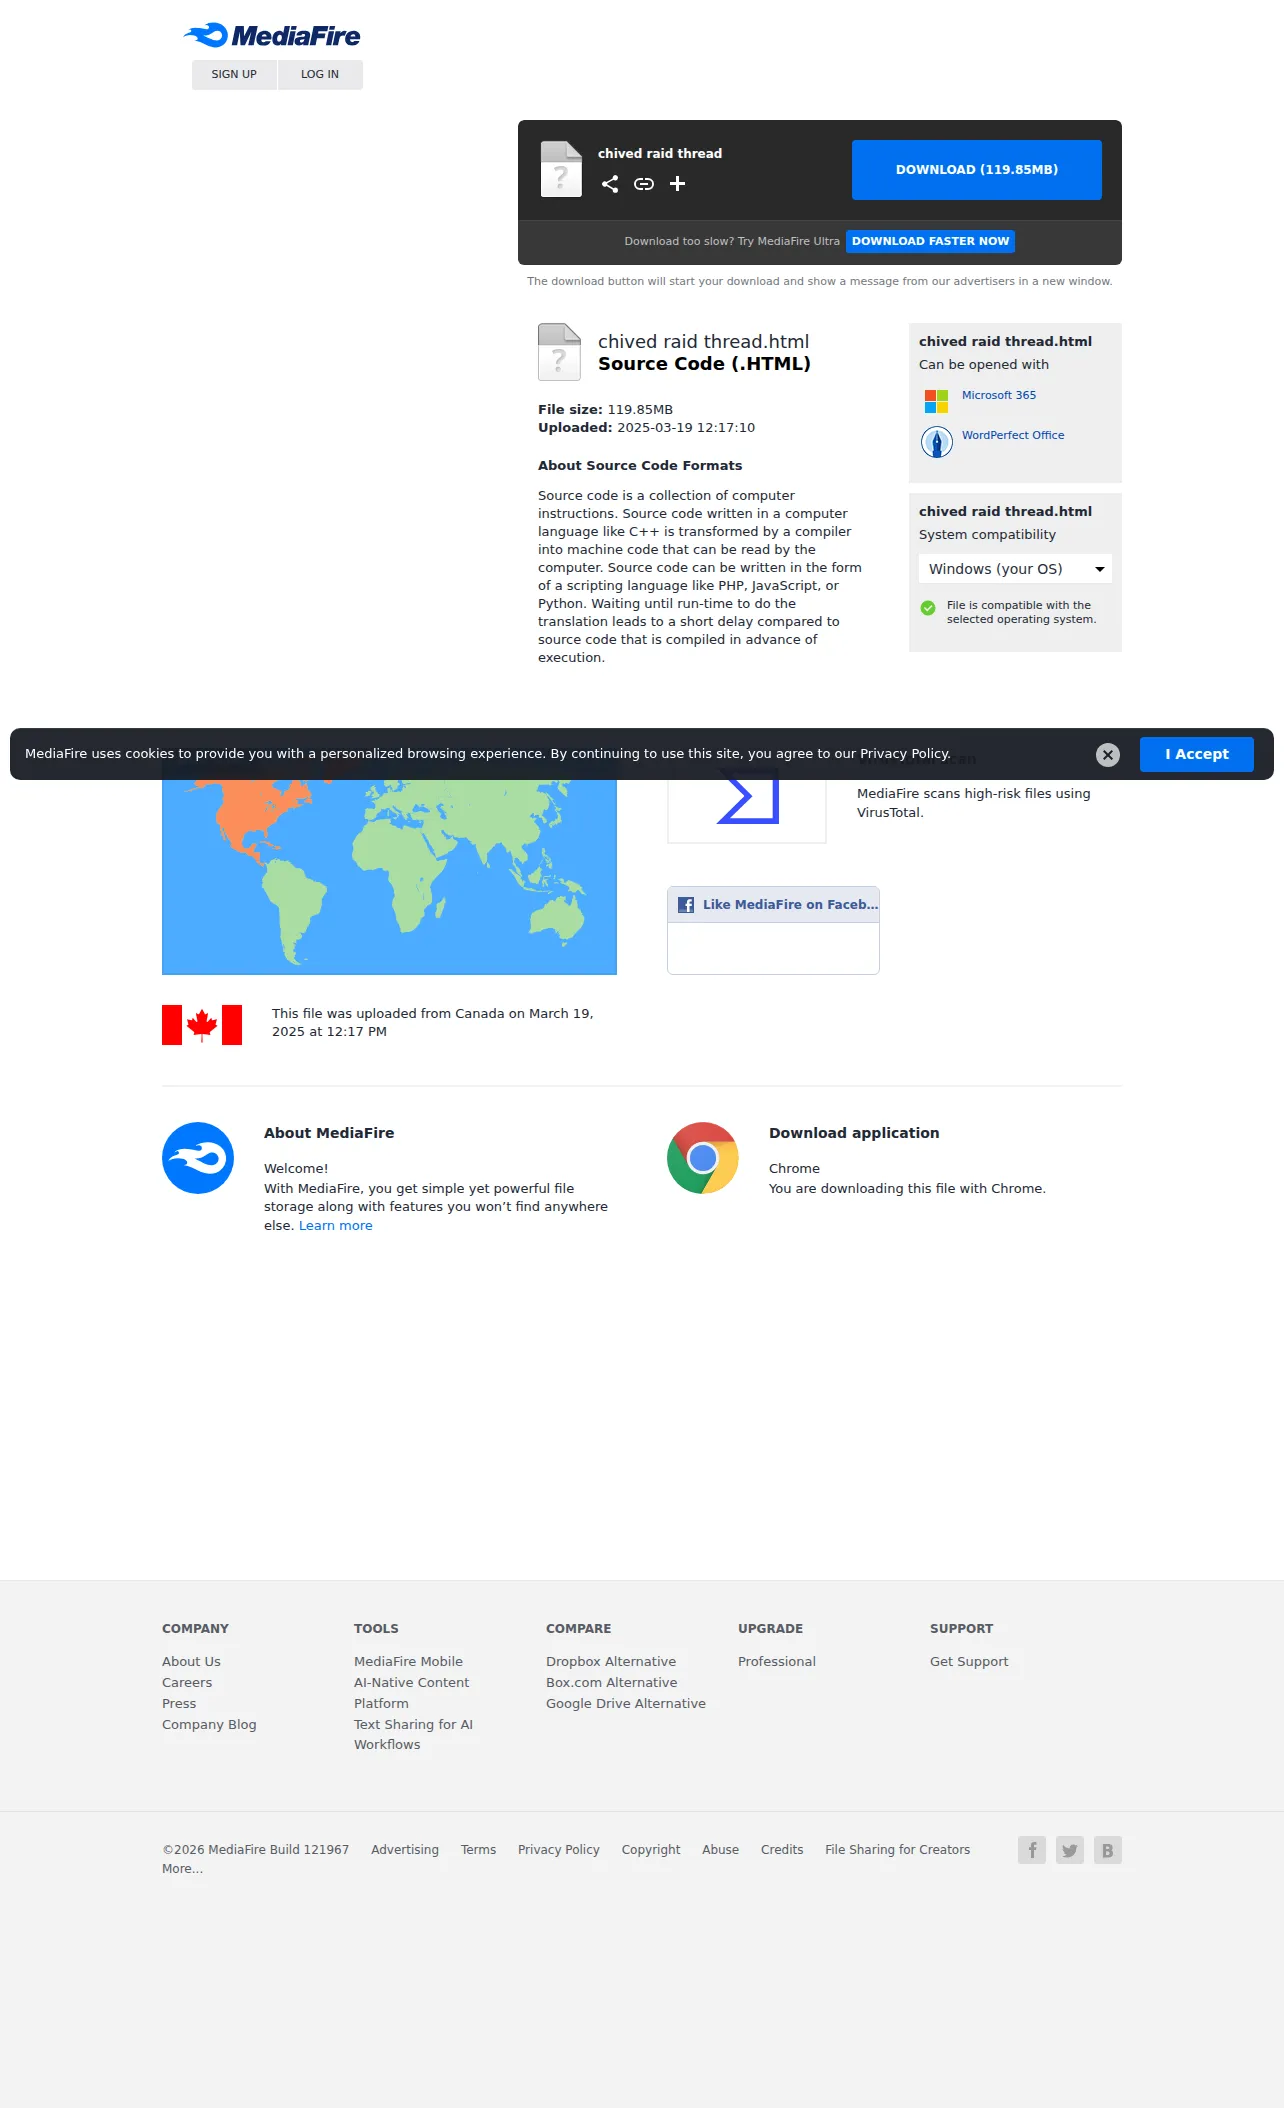Click the Uploaded: 2025-03-19 12:17:10 text

(x=647, y=428)
